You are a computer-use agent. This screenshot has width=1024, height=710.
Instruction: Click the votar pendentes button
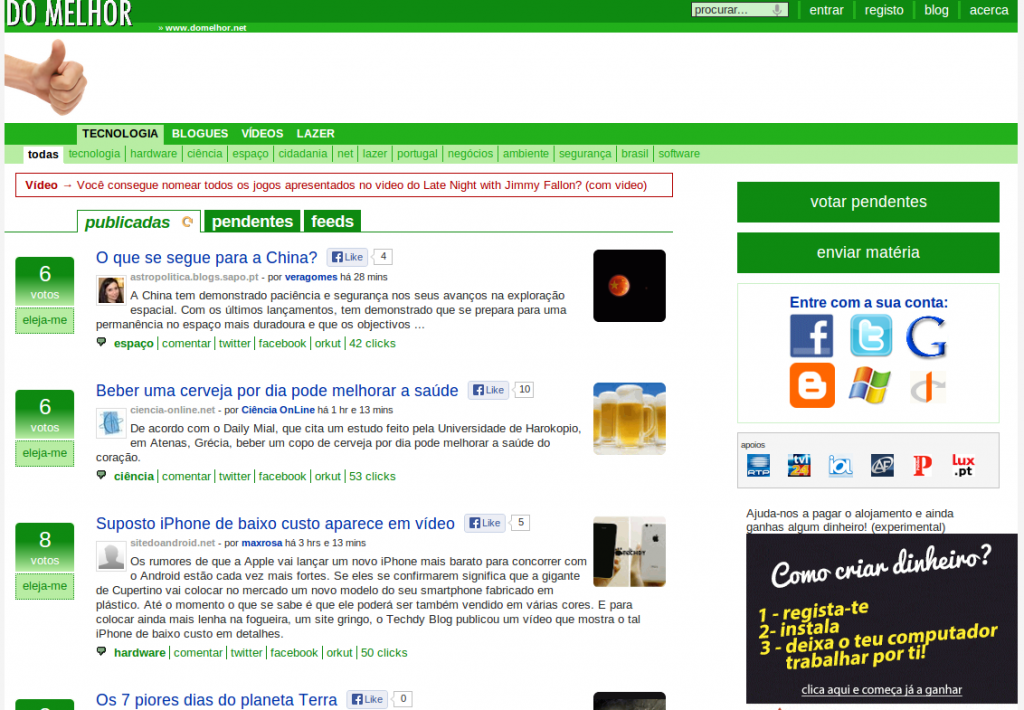868,202
